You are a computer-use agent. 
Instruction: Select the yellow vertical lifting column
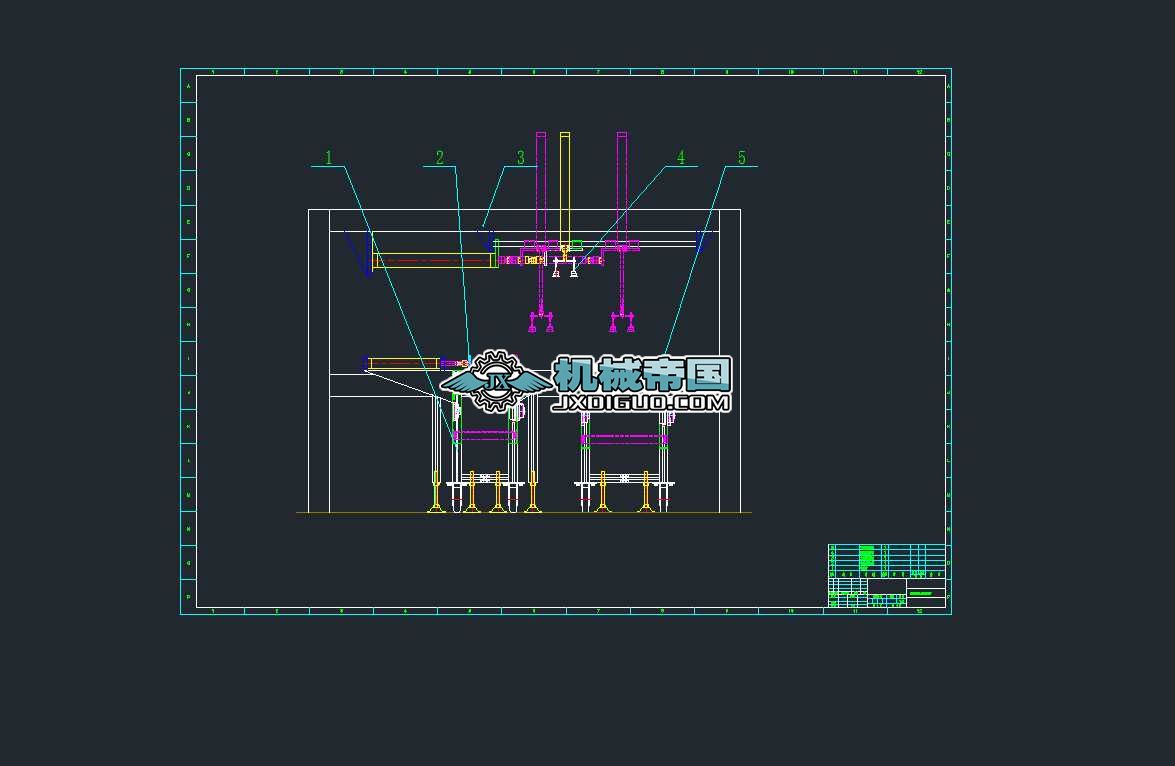[565, 180]
